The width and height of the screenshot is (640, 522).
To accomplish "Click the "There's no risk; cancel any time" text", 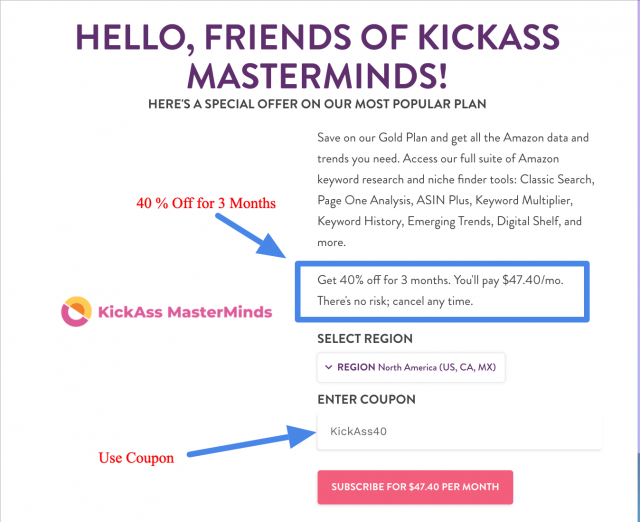I will (395, 301).
